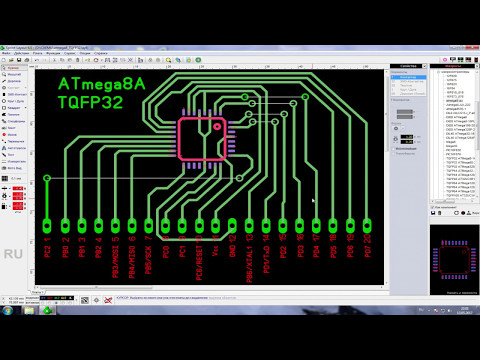Viewport: 480px width, 360px height.
Task: Click the Cut scissors icon
Action: [x=55, y=60]
